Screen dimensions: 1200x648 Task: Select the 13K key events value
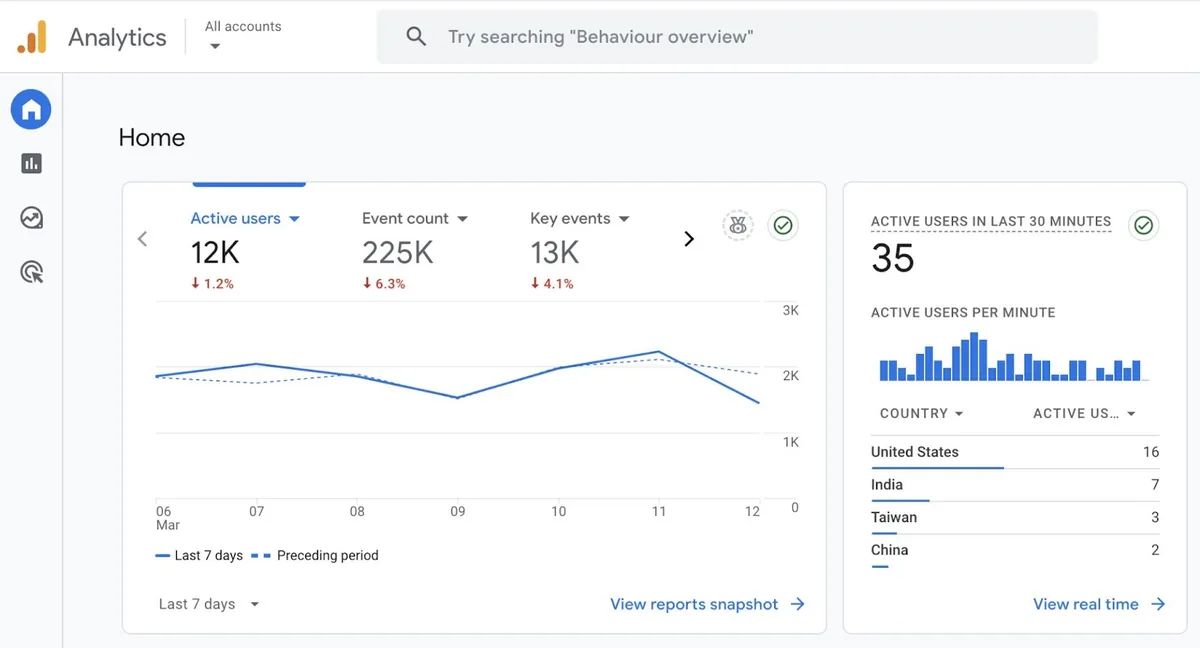click(555, 253)
